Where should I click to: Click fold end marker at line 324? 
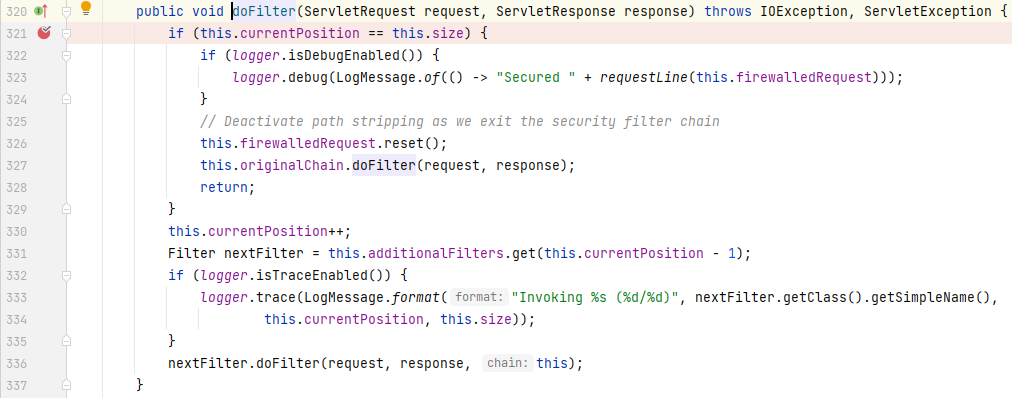(x=66, y=99)
